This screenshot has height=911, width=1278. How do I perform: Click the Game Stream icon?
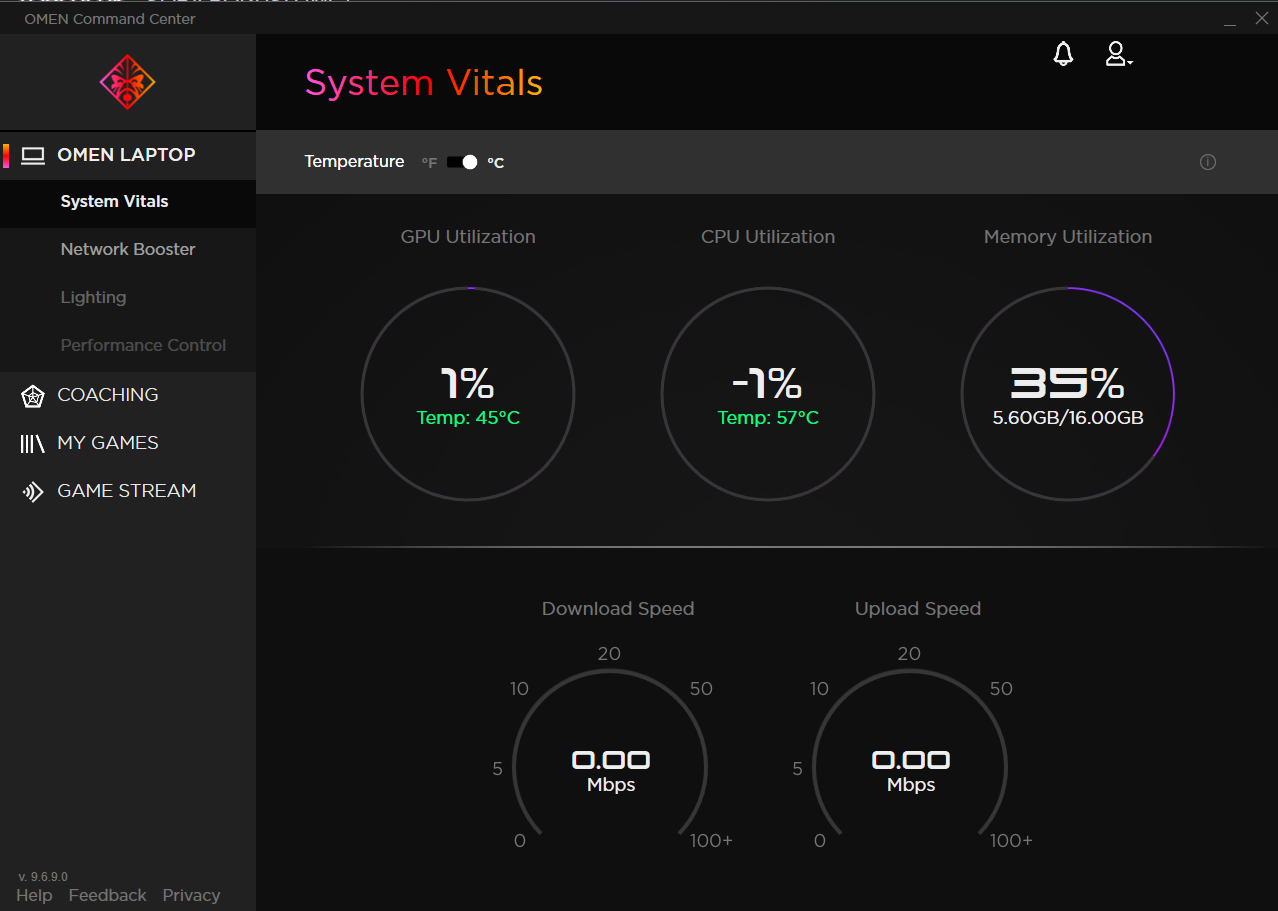[x=33, y=491]
